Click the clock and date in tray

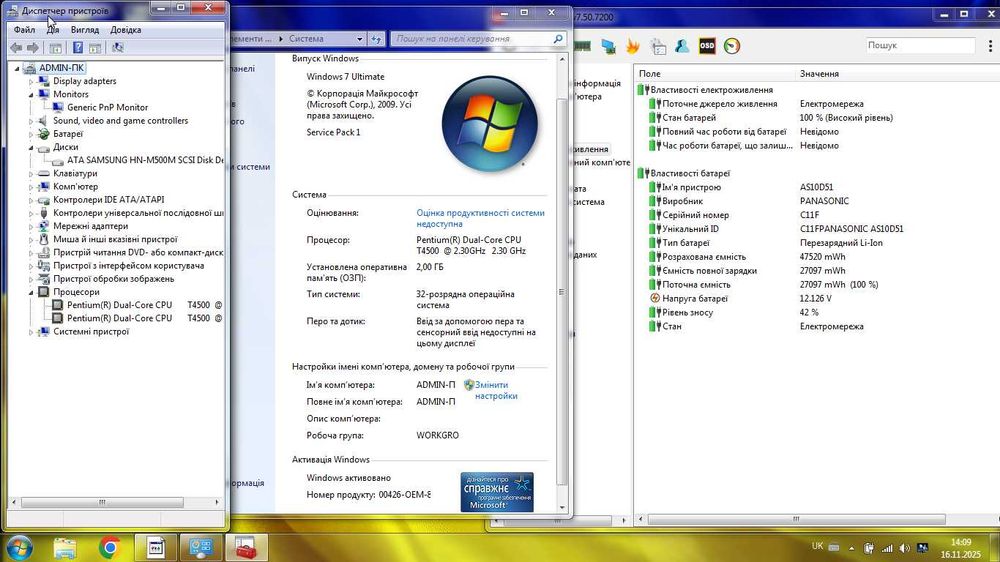(x=960, y=549)
